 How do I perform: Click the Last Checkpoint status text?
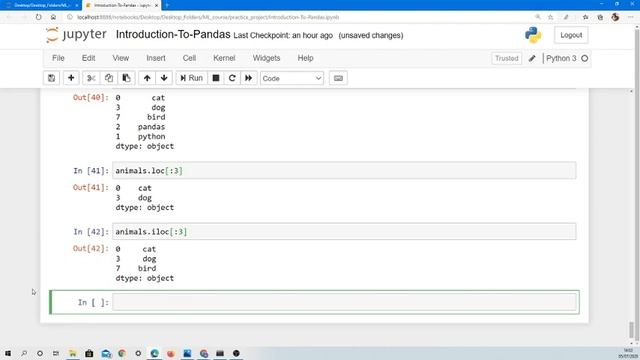coord(283,36)
